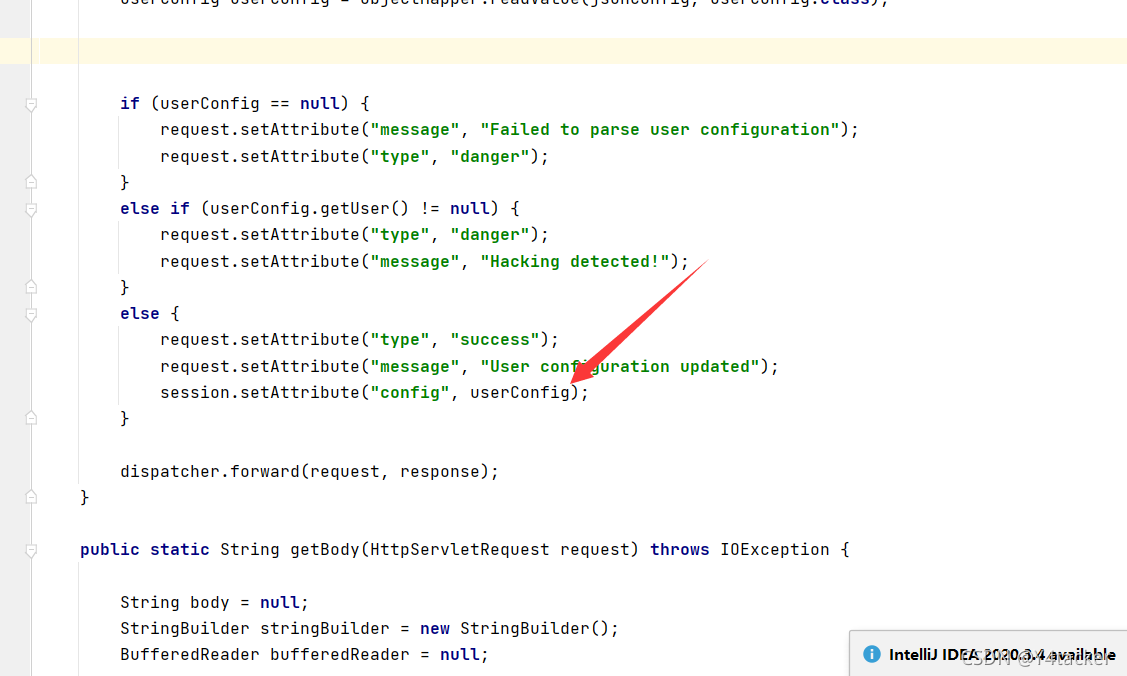Click the "User configuration updated" string
Screen dimensions: 1127x676
620,366
